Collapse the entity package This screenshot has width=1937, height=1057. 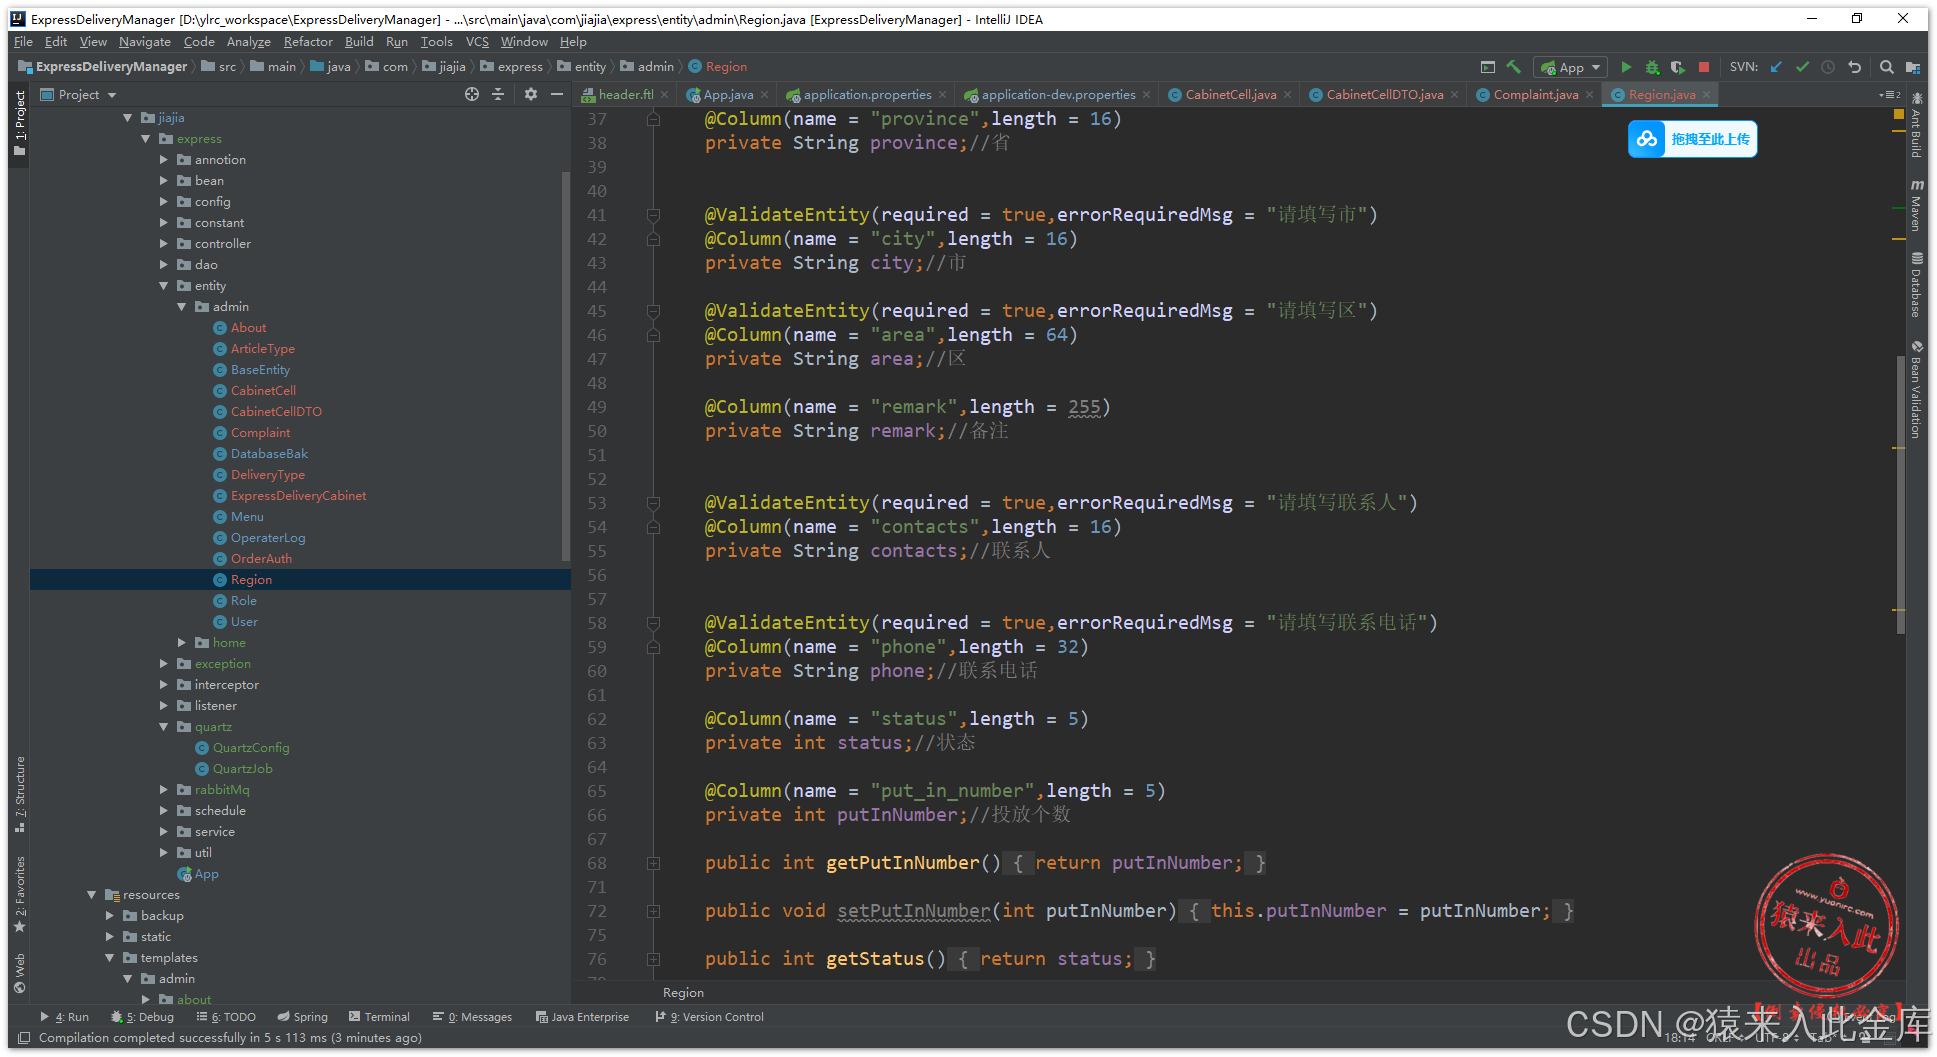tap(164, 286)
